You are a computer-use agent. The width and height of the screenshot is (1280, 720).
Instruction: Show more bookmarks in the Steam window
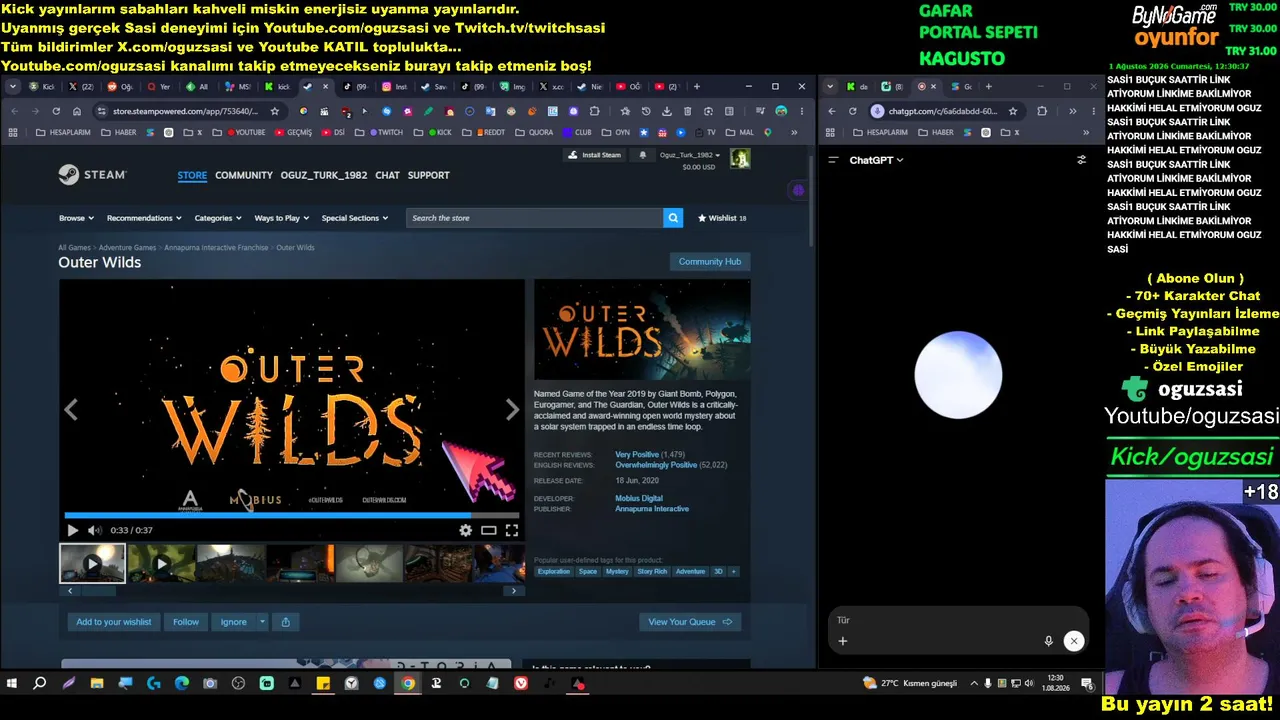coord(795,132)
